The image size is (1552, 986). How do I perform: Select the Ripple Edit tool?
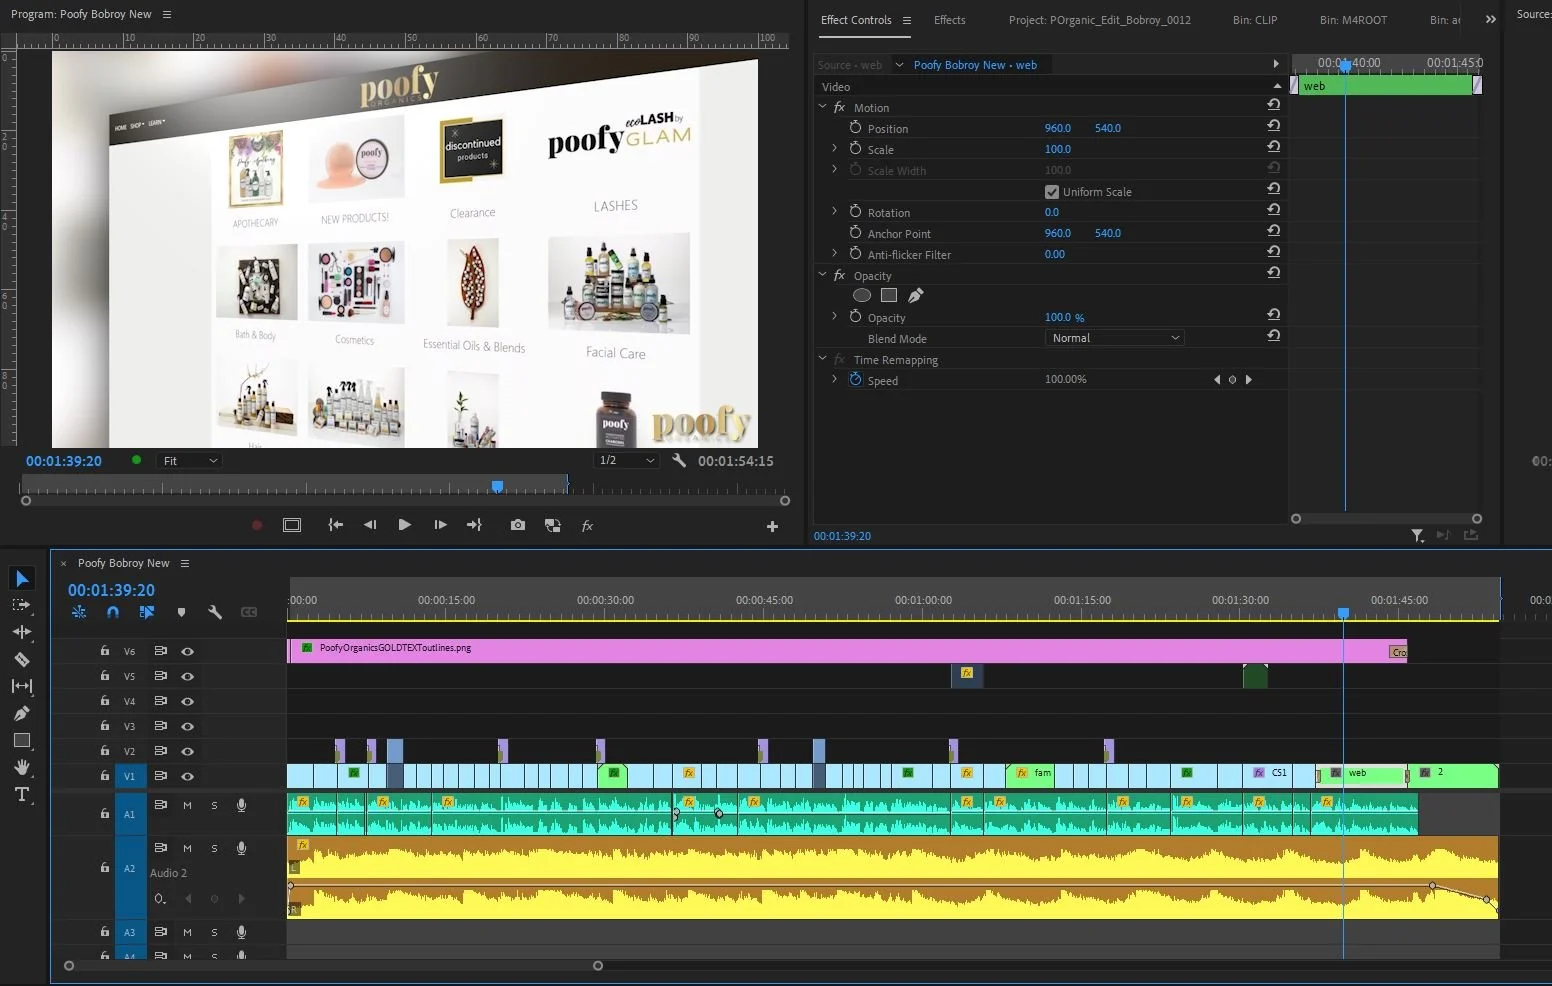point(21,632)
